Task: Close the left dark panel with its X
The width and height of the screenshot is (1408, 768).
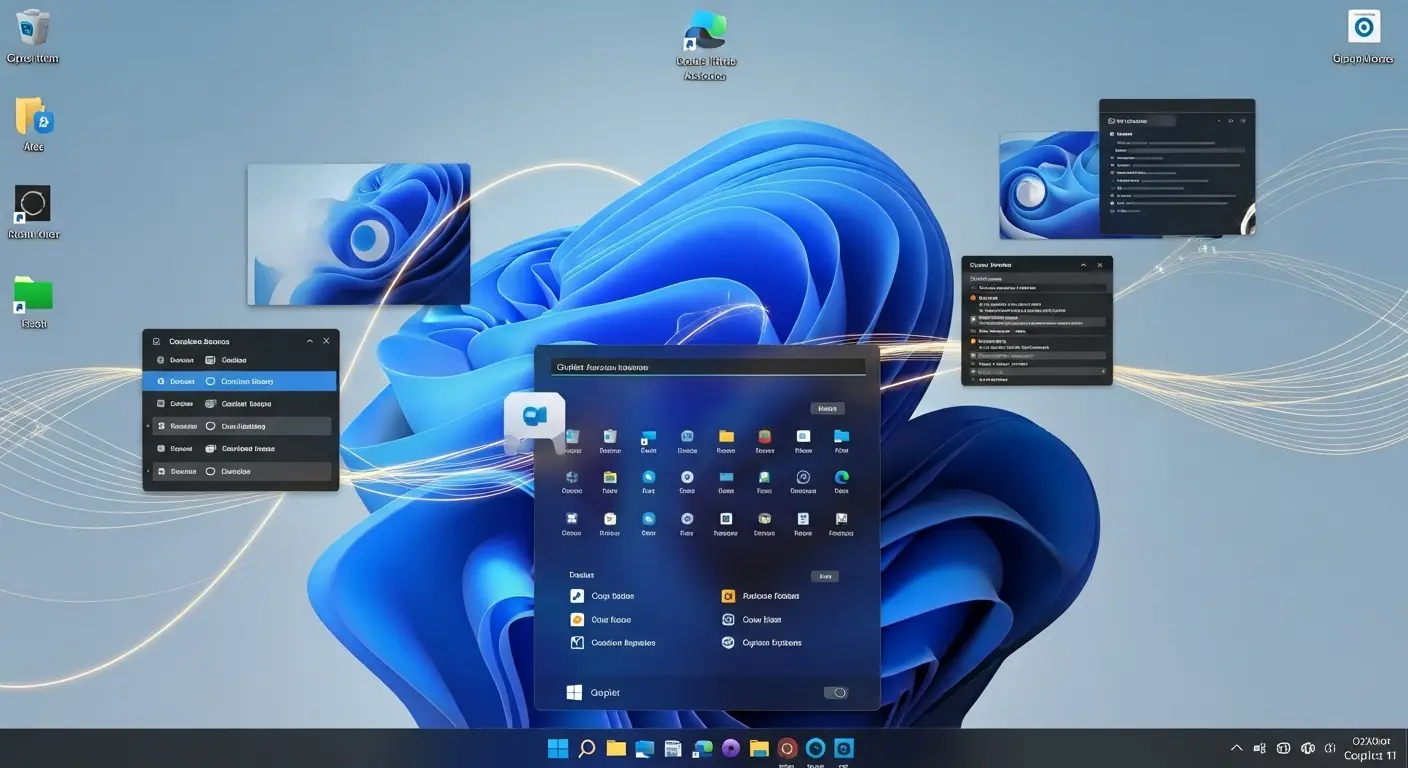Action: [x=327, y=341]
